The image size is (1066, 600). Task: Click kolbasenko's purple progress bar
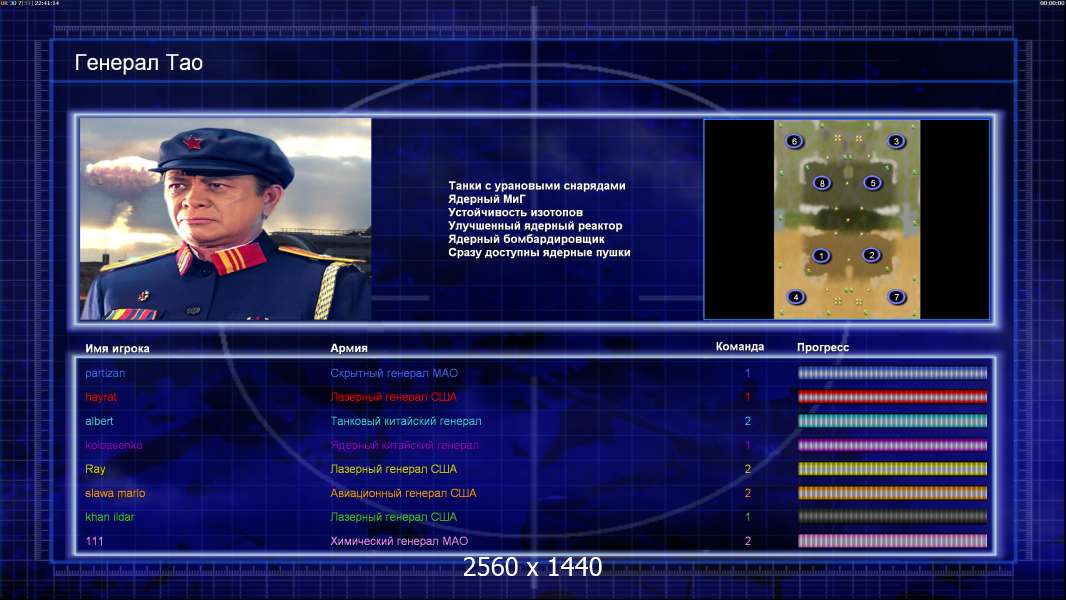pos(892,445)
